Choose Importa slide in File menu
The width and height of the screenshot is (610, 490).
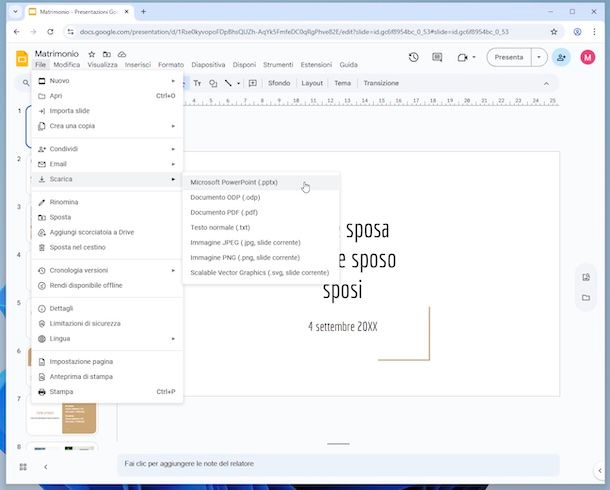click(107, 111)
